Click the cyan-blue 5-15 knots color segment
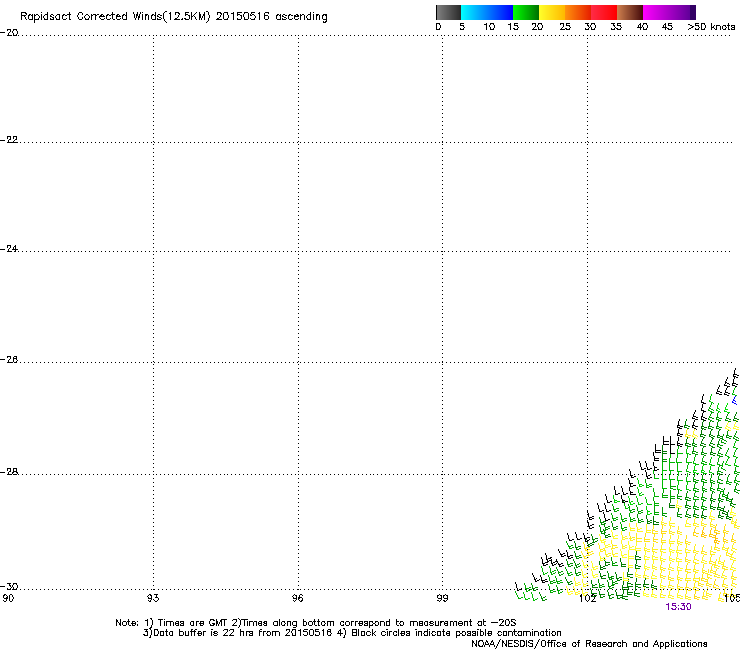Image resolution: width=740 pixels, height=650 pixels. point(487,12)
